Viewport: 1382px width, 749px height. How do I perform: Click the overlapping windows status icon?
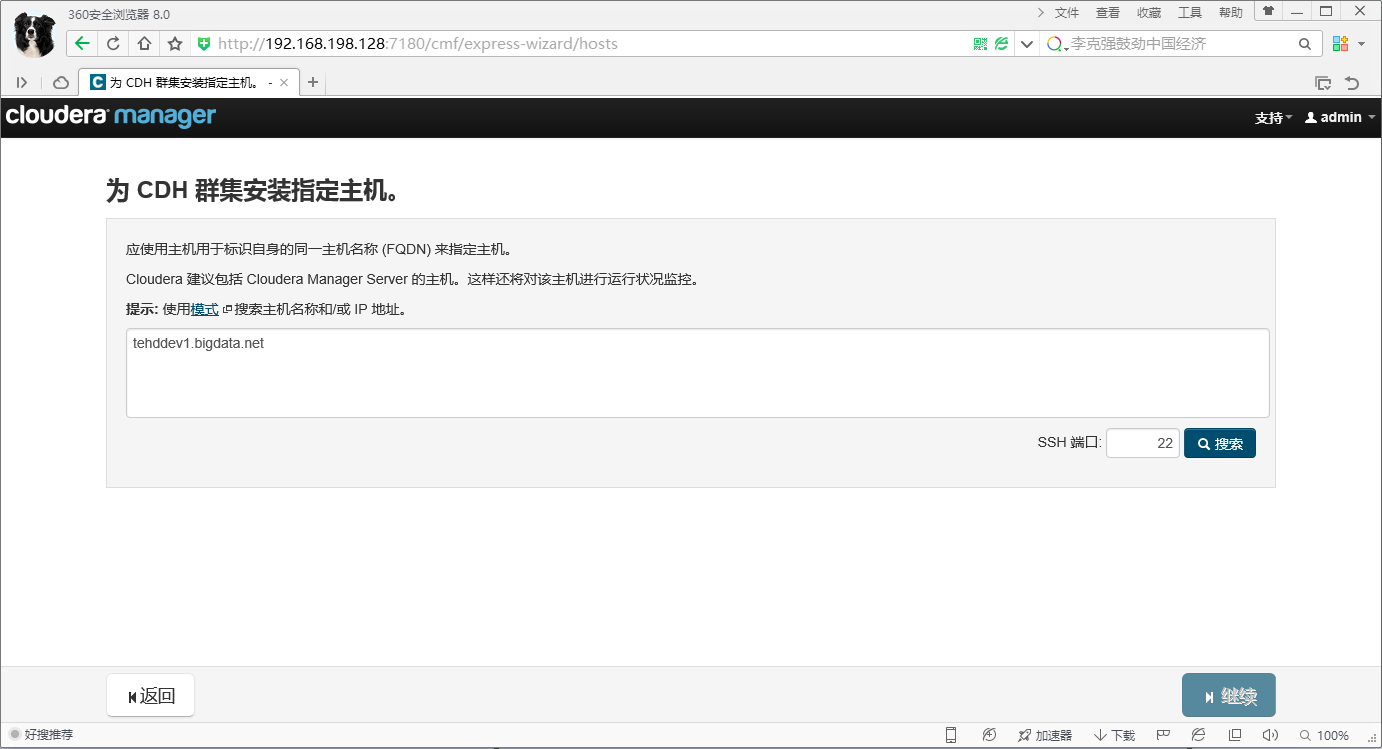(1235, 735)
